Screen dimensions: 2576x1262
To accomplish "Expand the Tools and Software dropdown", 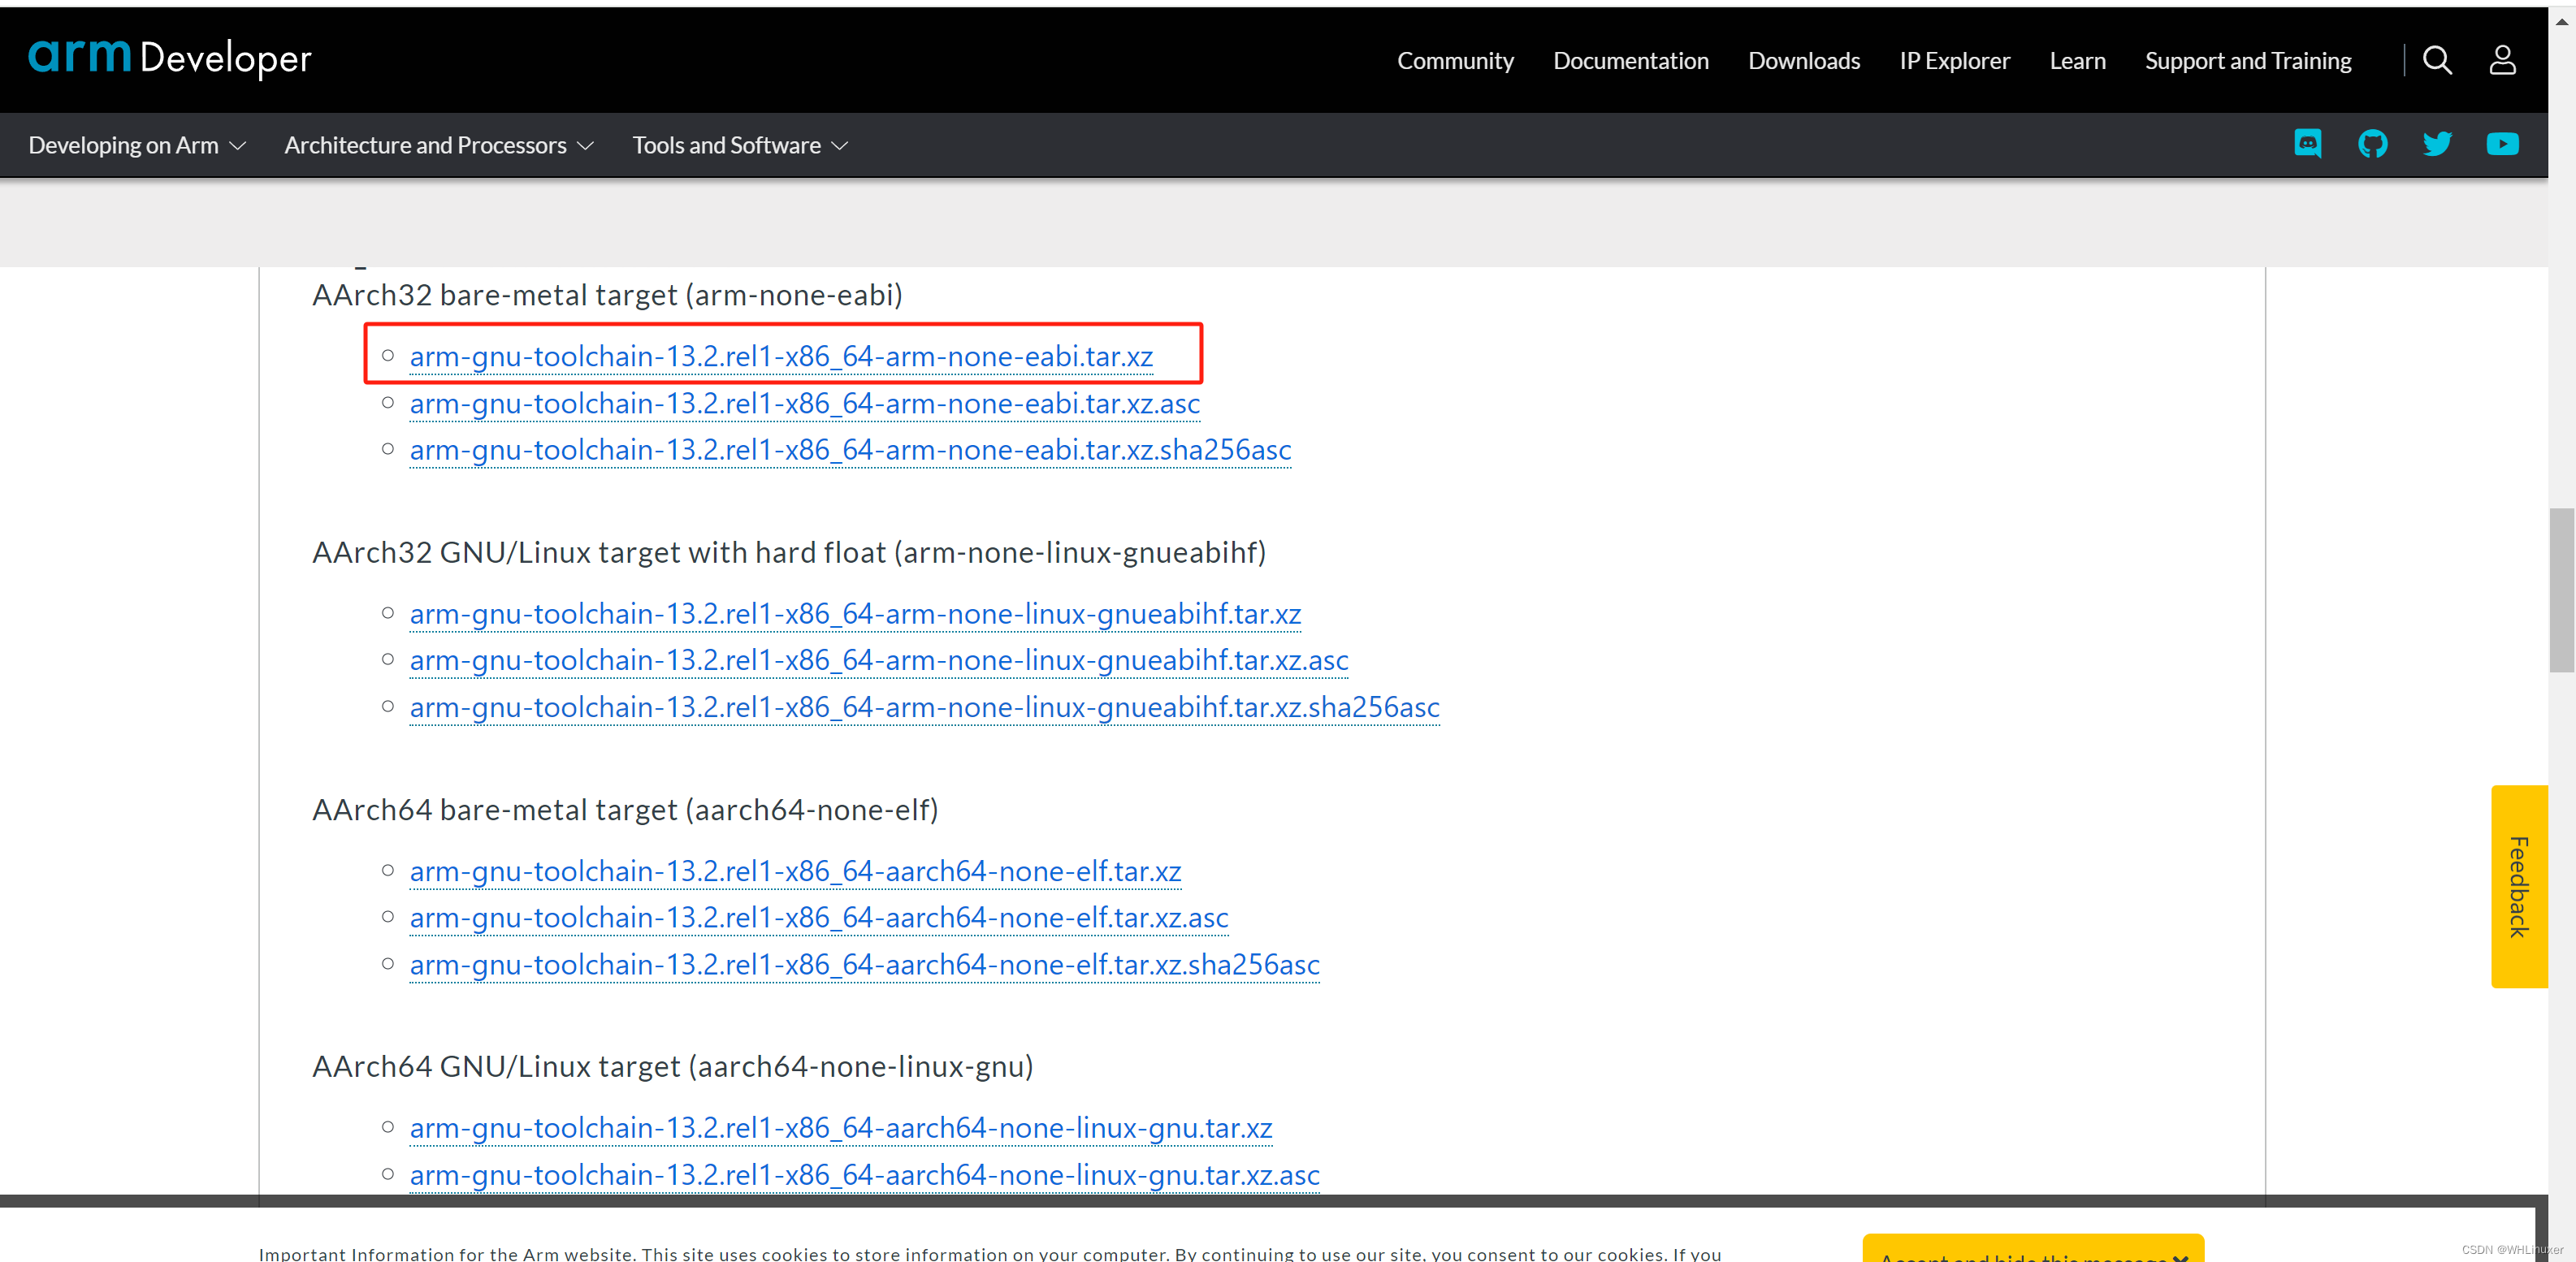I will coord(740,145).
